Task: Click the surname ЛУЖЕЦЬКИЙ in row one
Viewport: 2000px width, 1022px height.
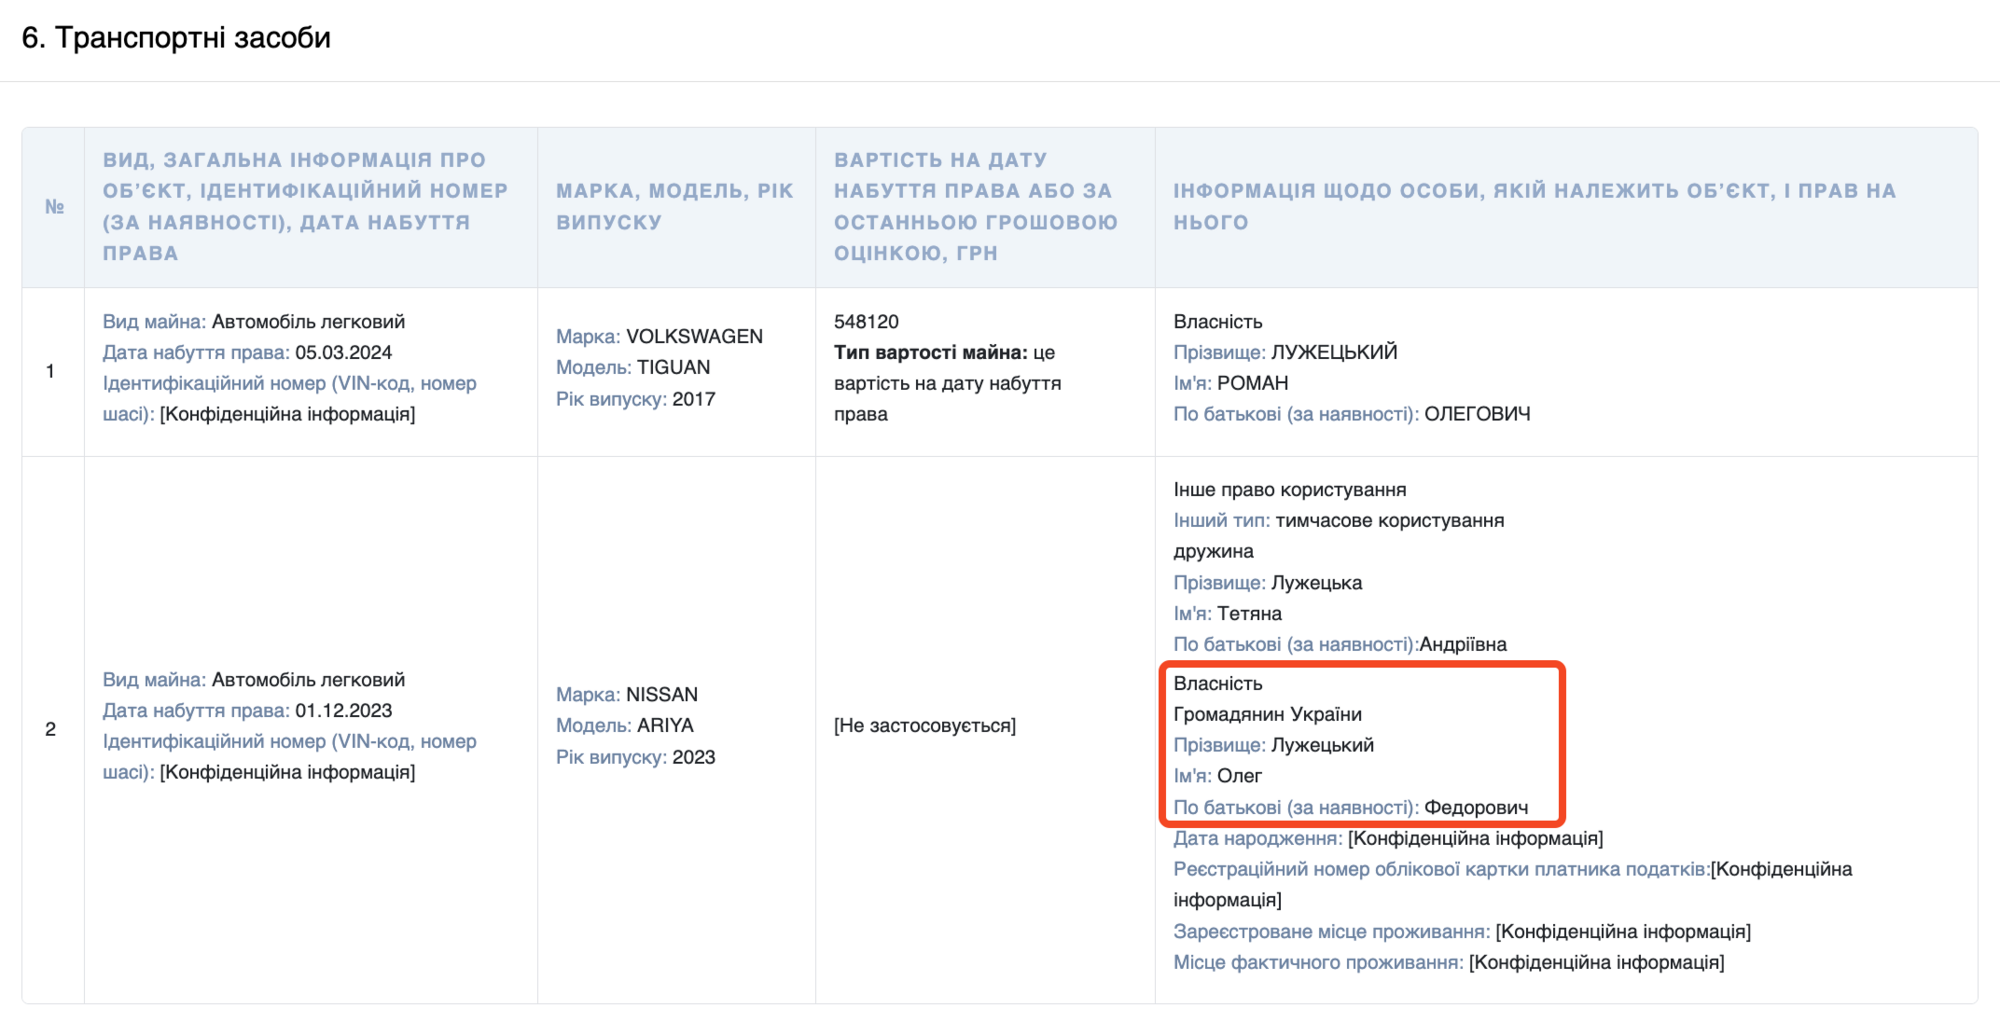Action: [1334, 353]
